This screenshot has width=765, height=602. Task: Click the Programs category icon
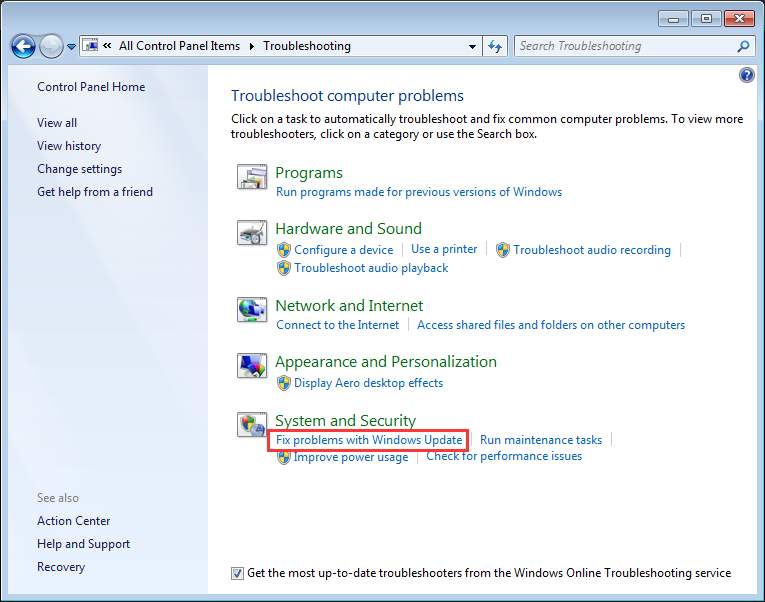click(251, 178)
